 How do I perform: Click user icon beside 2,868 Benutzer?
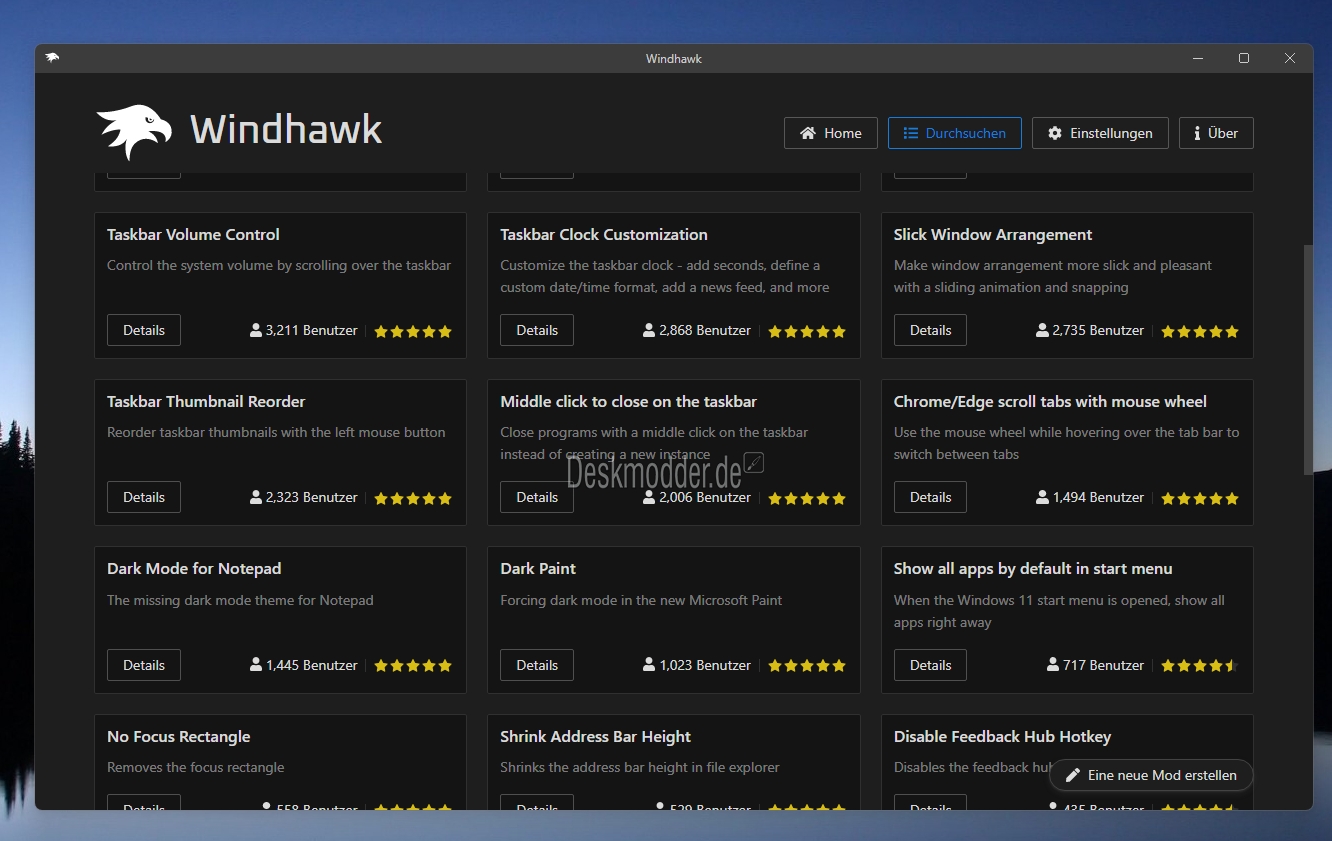tap(649, 330)
